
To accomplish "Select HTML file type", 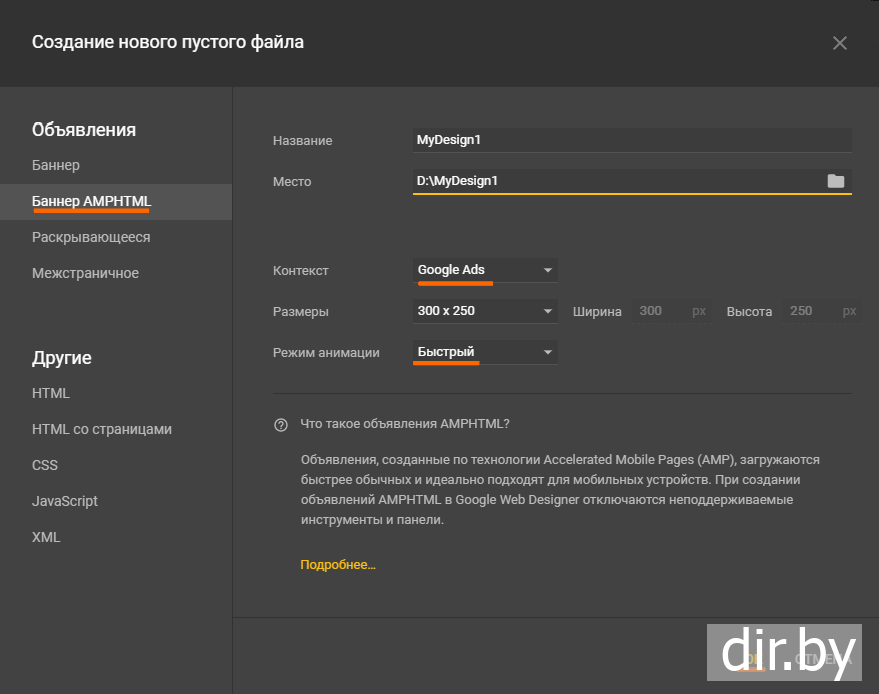I will [51, 393].
